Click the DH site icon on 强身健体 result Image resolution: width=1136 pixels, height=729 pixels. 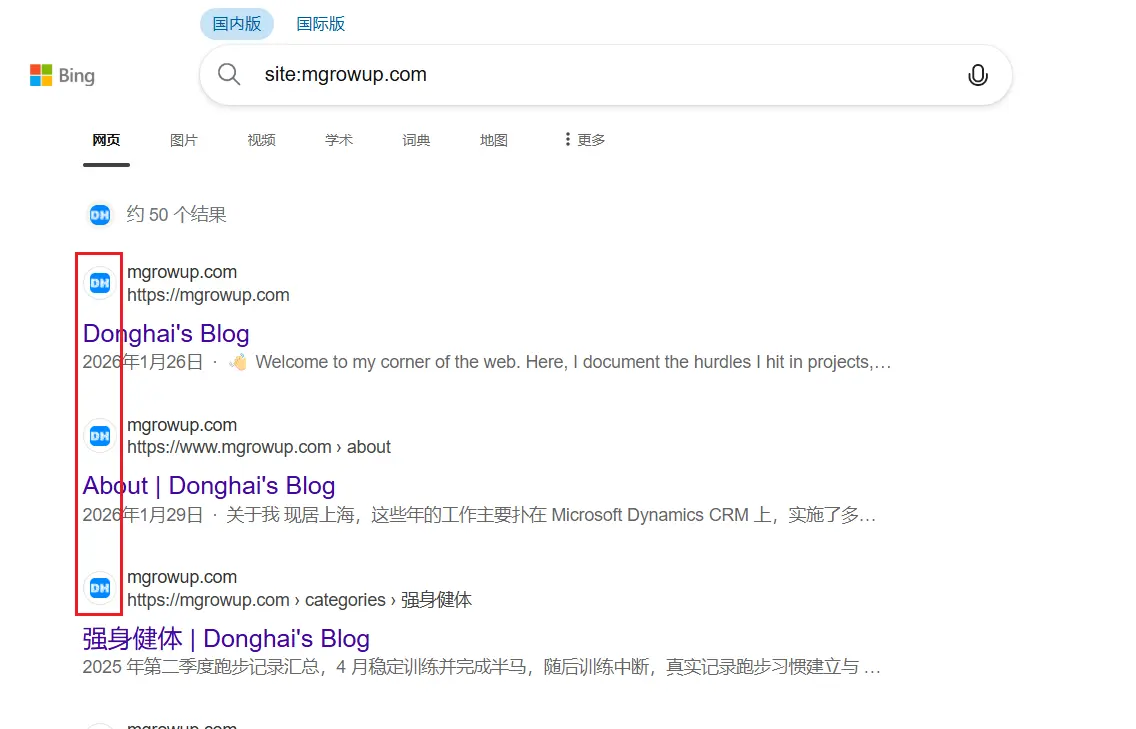pyautogui.click(x=99, y=588)
